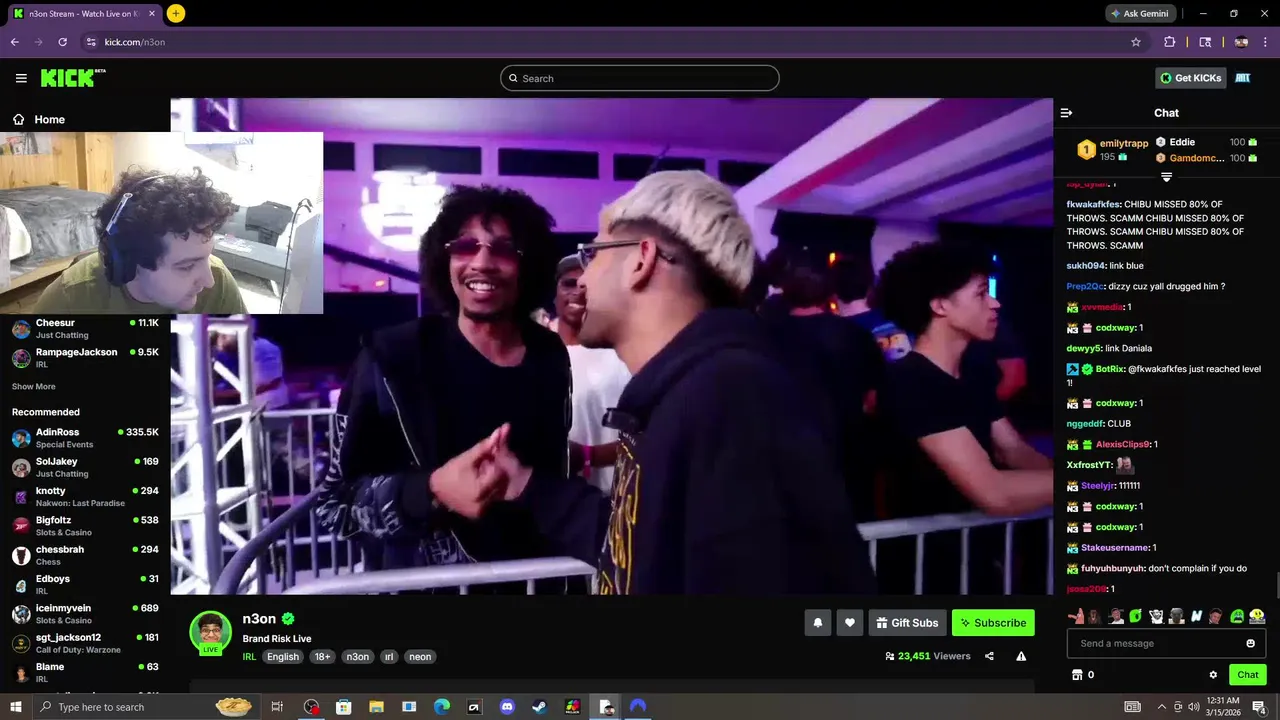Open Steam from taskbar
The height and width of the screenshot is (720, 1280).
pyautogui.click(x=539, y=707)
